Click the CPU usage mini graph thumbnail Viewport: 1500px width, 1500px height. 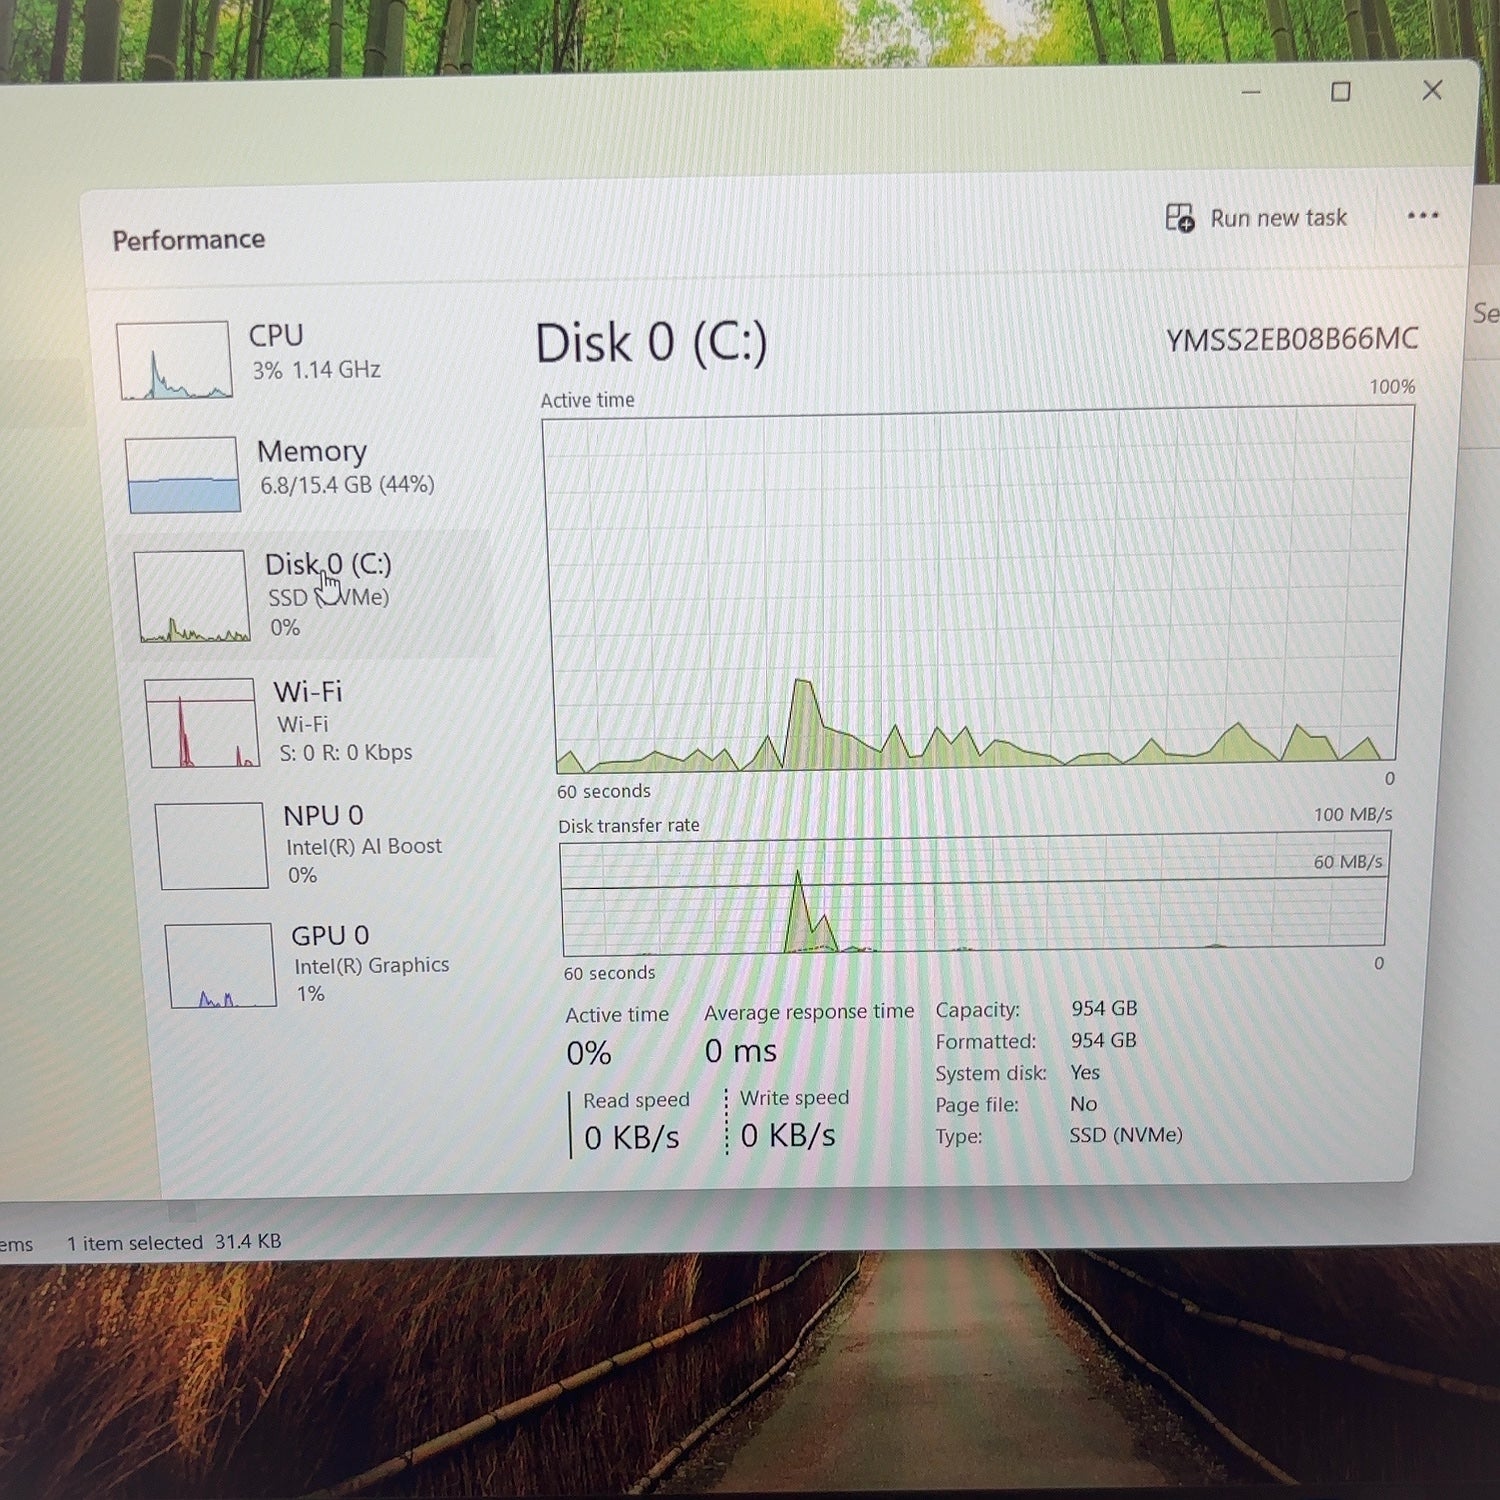(174, 360)
